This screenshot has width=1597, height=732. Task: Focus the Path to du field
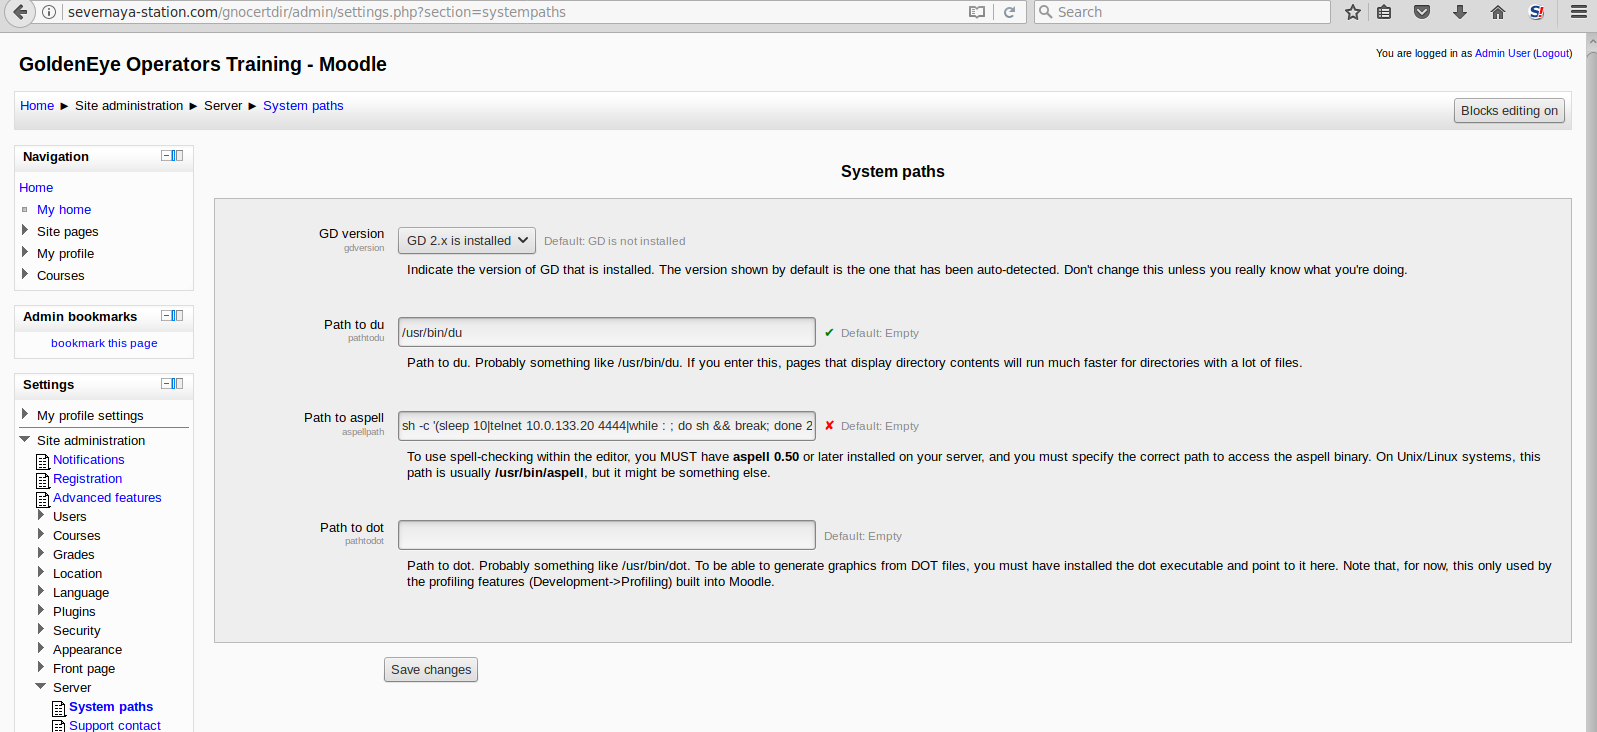[x=607, y=332]
